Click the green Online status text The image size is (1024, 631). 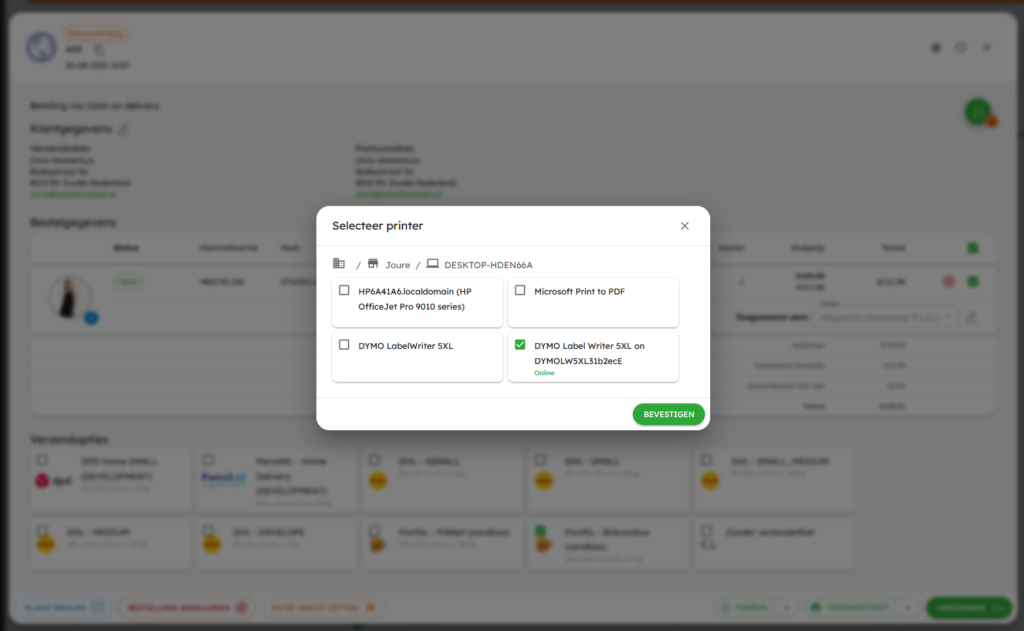click(544, 372)
